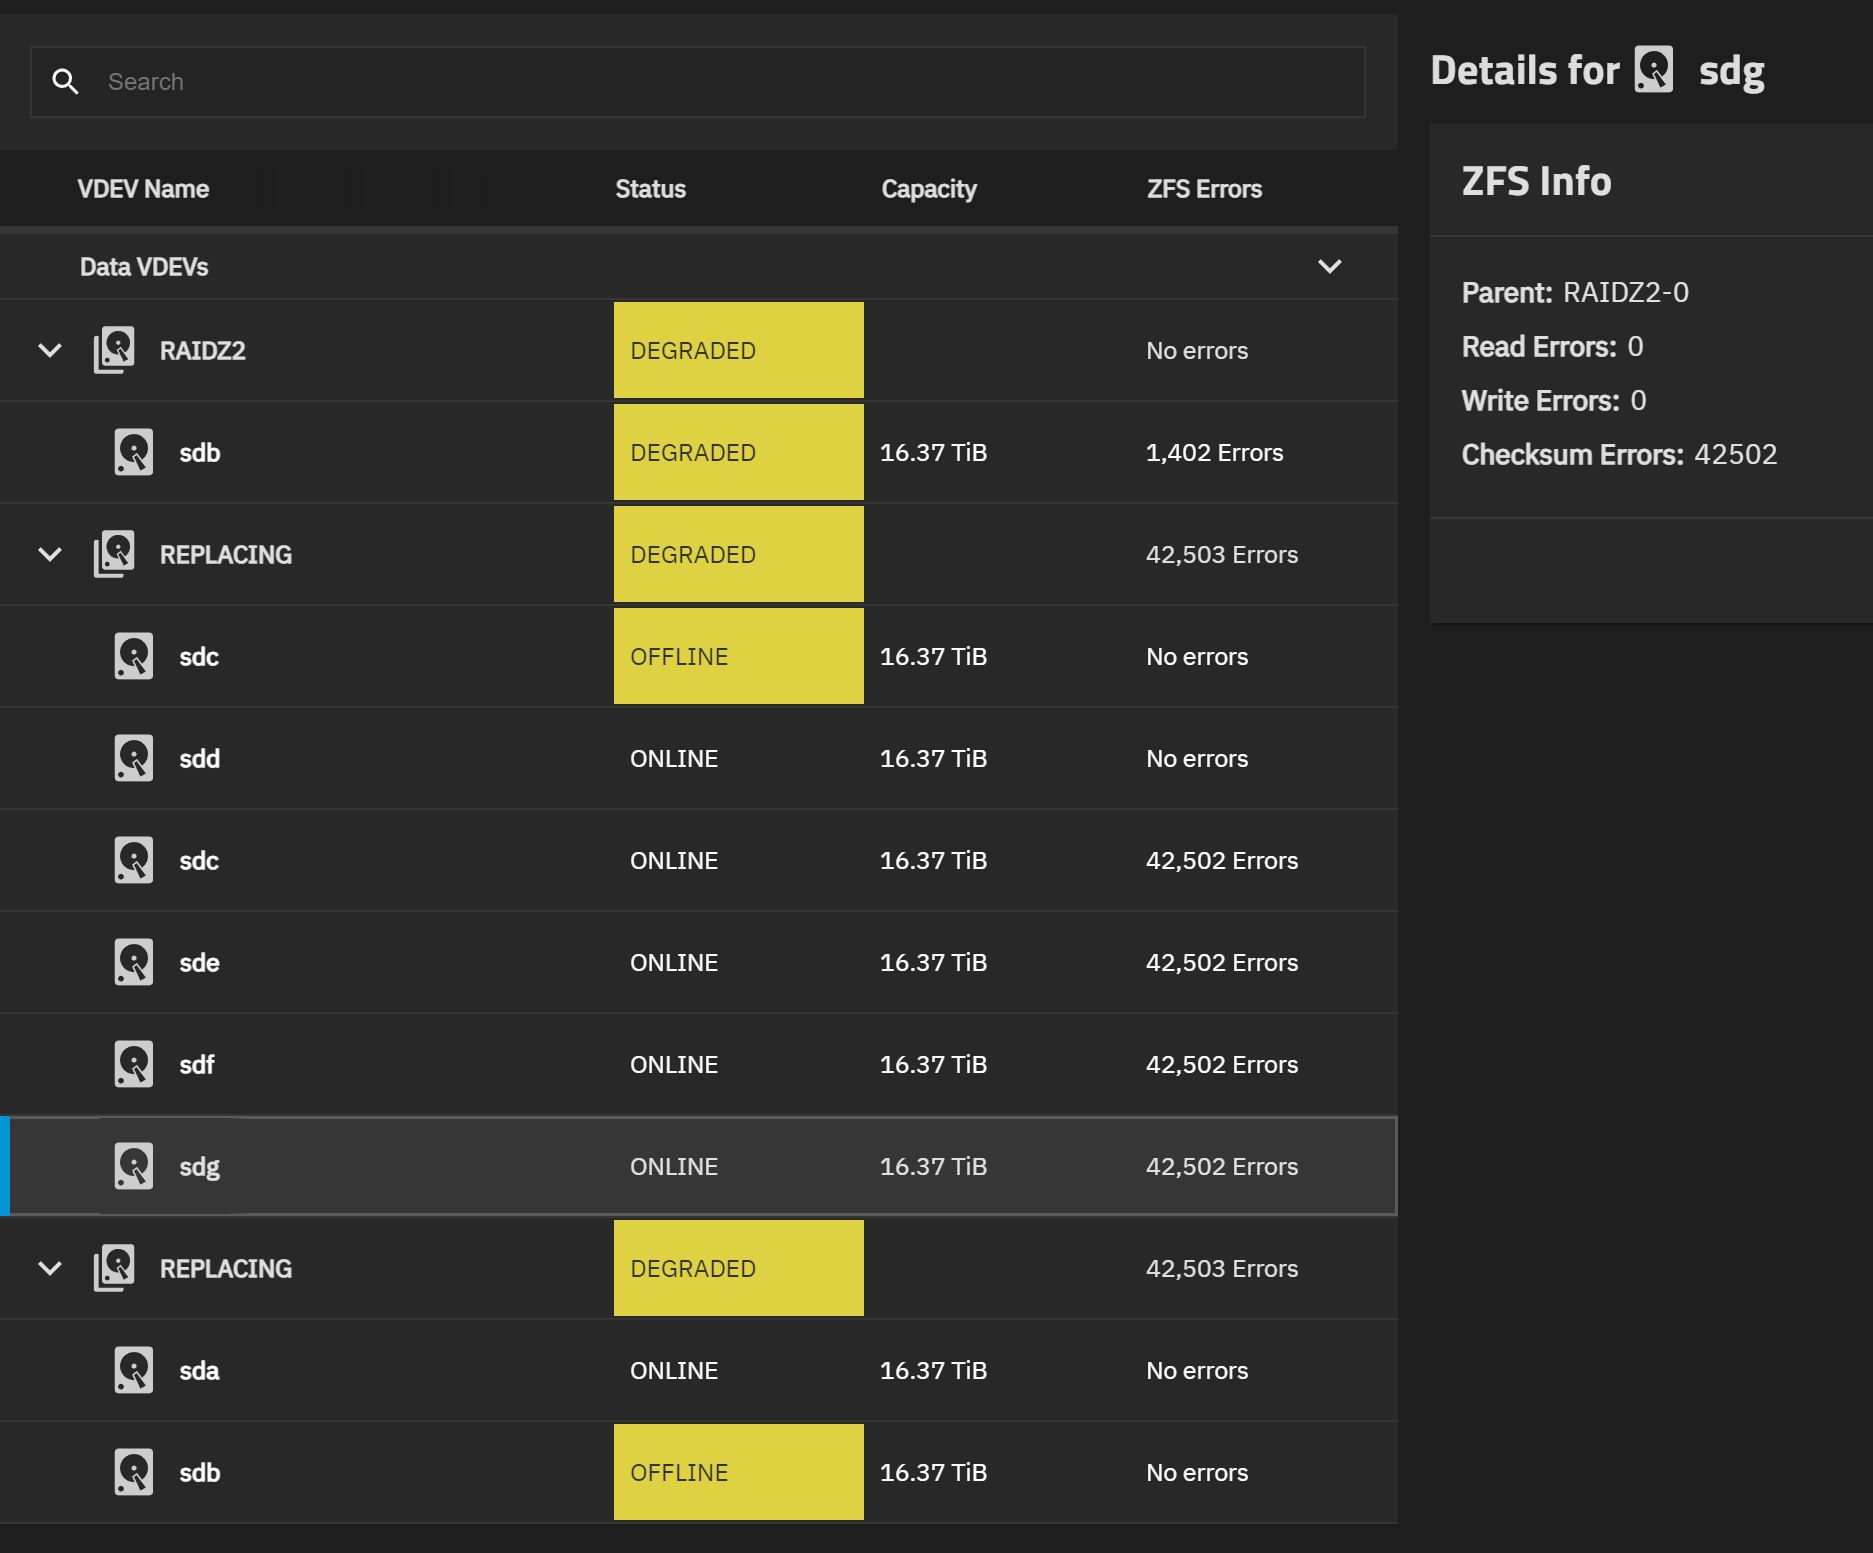Click the first REPLACING vdev icon
Viewport: 1873px width, 1553px height.
click(x=114, y=554)
